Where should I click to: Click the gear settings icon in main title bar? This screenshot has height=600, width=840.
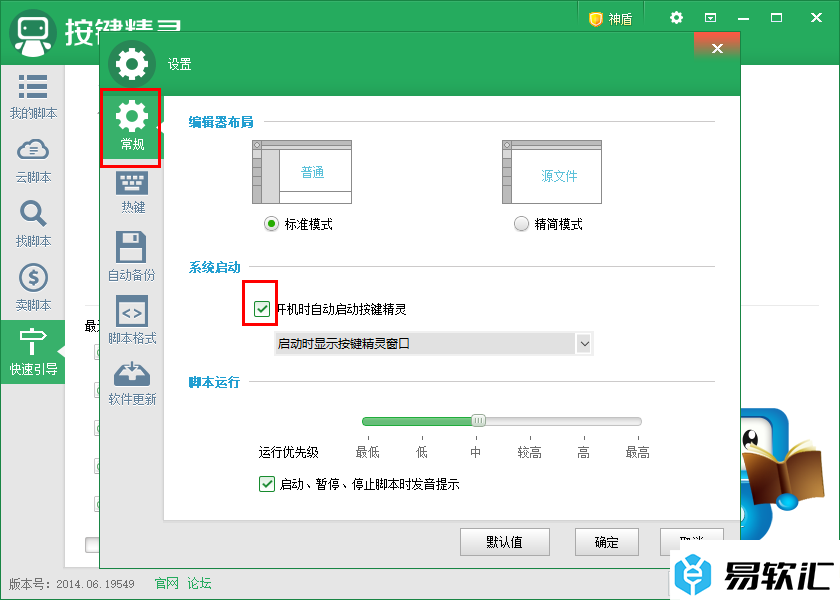pos(677,18)
